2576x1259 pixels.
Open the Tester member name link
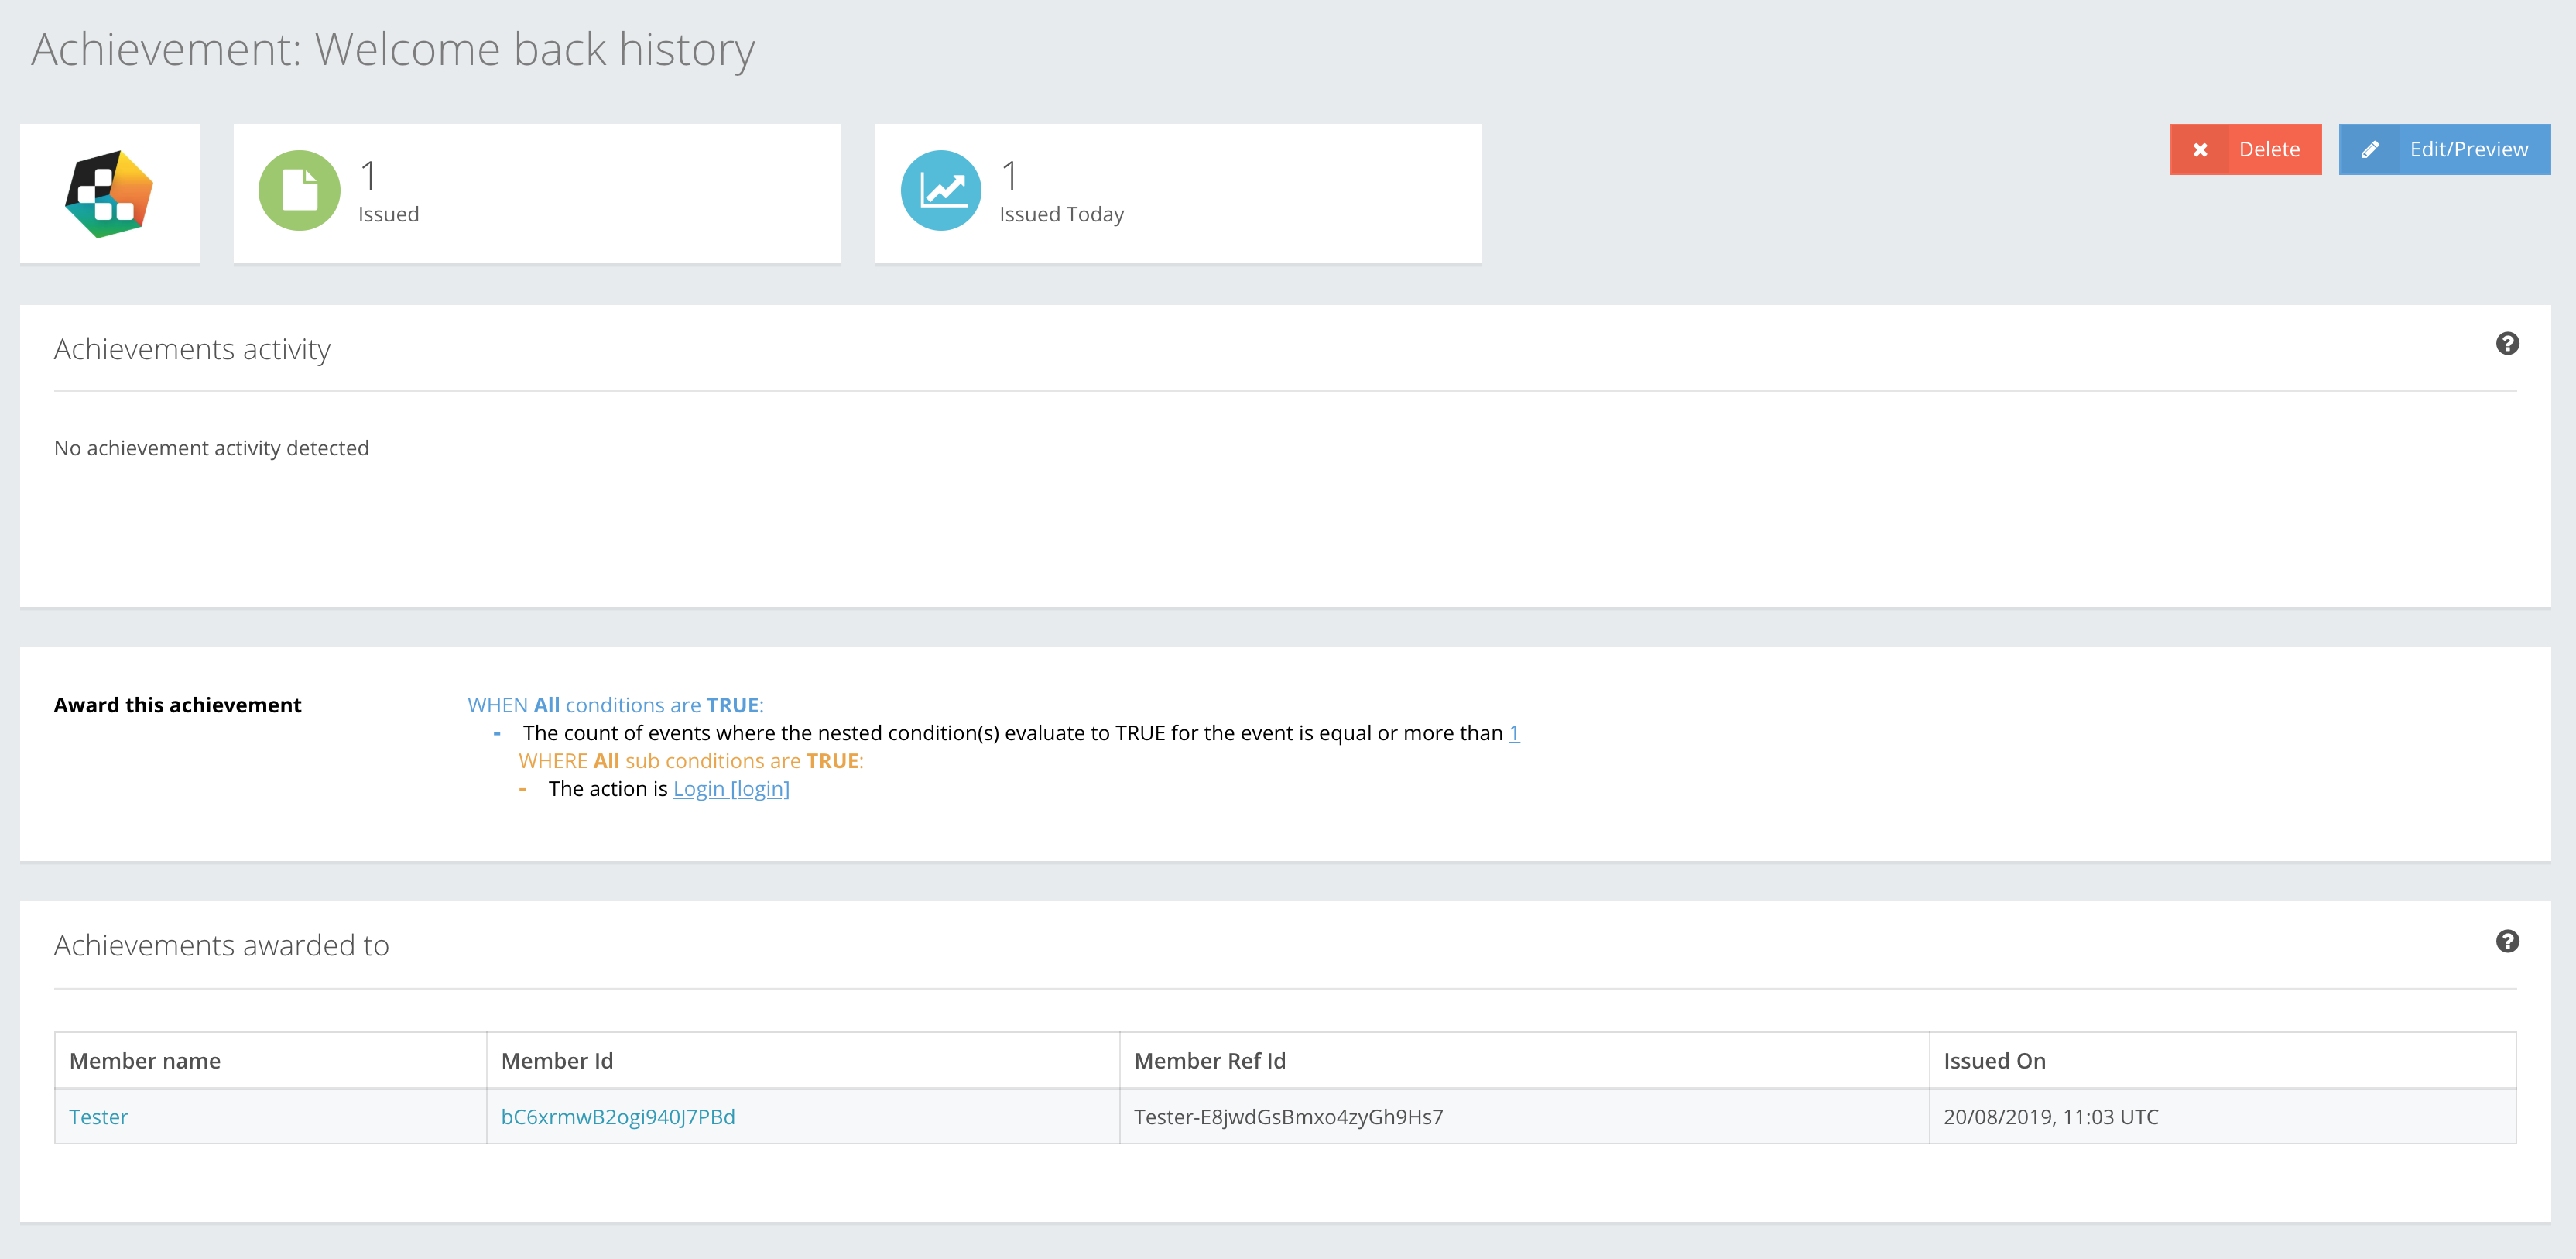[x=98, y=1117]
